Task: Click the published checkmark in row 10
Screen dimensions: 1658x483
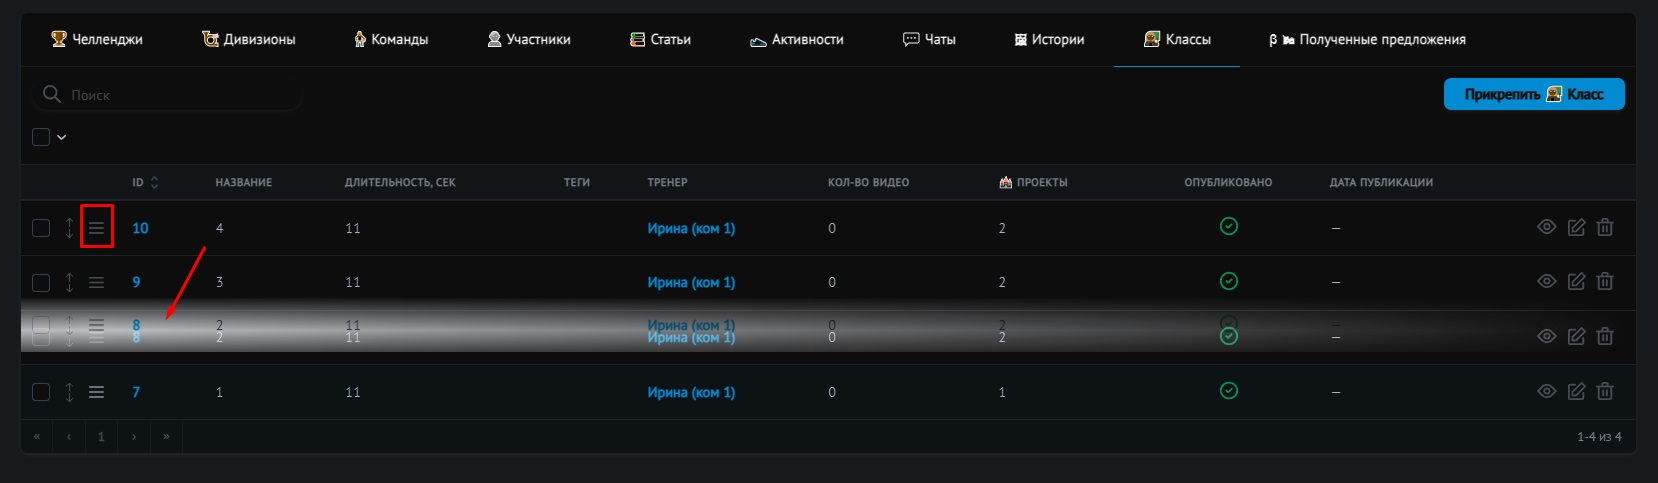Action: tap(1229, 227)
